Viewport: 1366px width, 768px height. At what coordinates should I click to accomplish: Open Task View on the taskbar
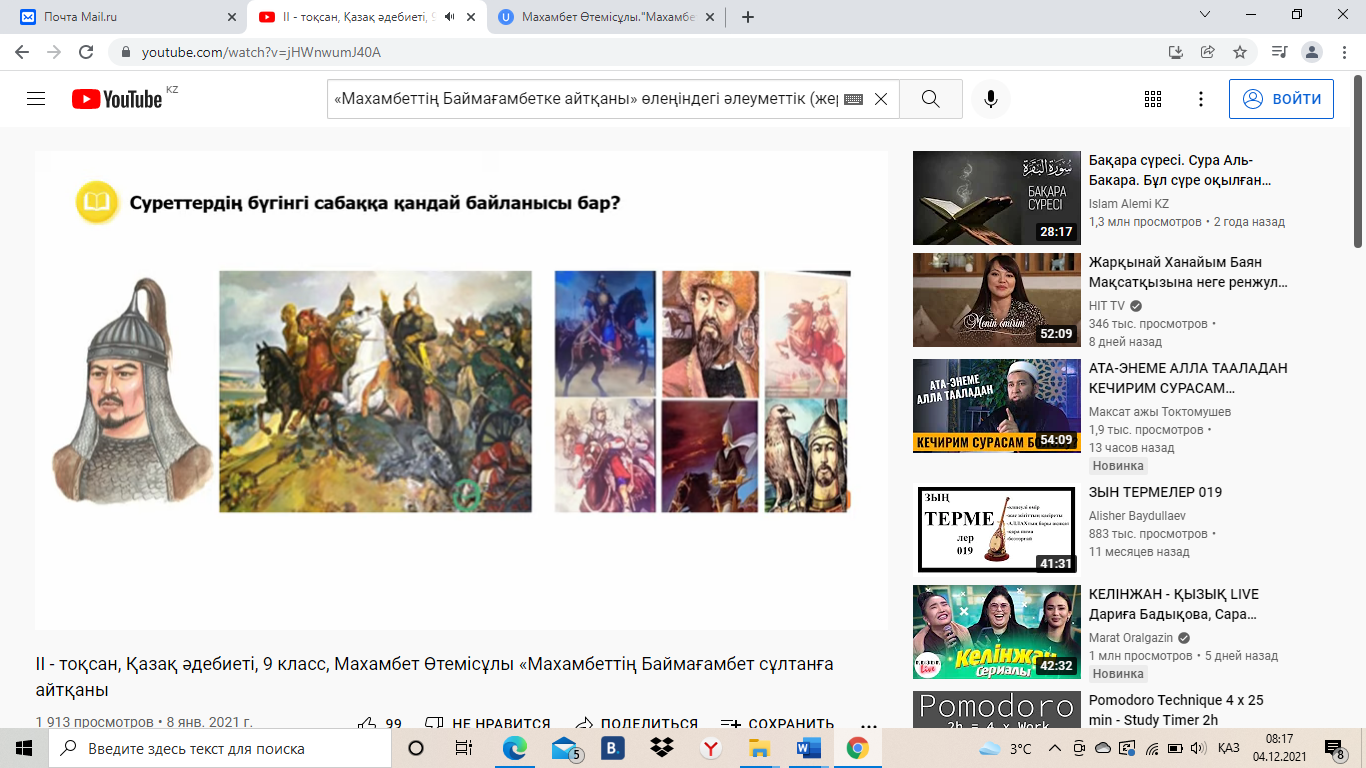[x=464, y=748]
